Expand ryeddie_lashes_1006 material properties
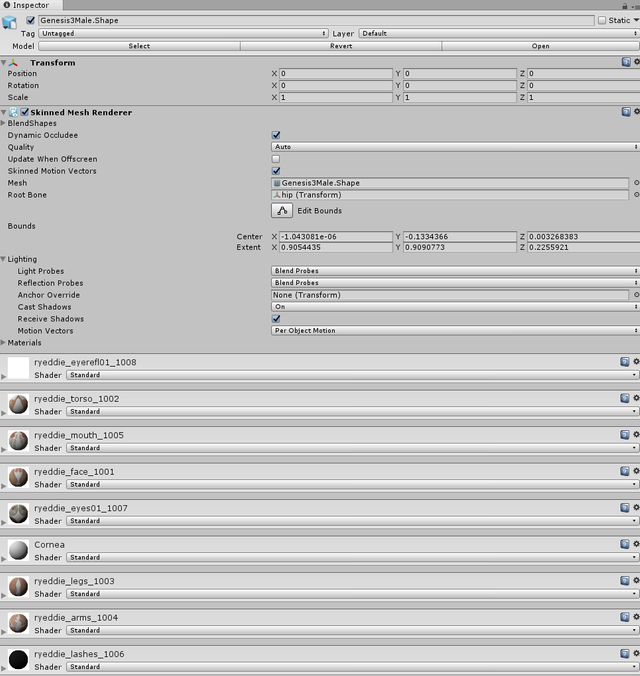 pos(3,668)
